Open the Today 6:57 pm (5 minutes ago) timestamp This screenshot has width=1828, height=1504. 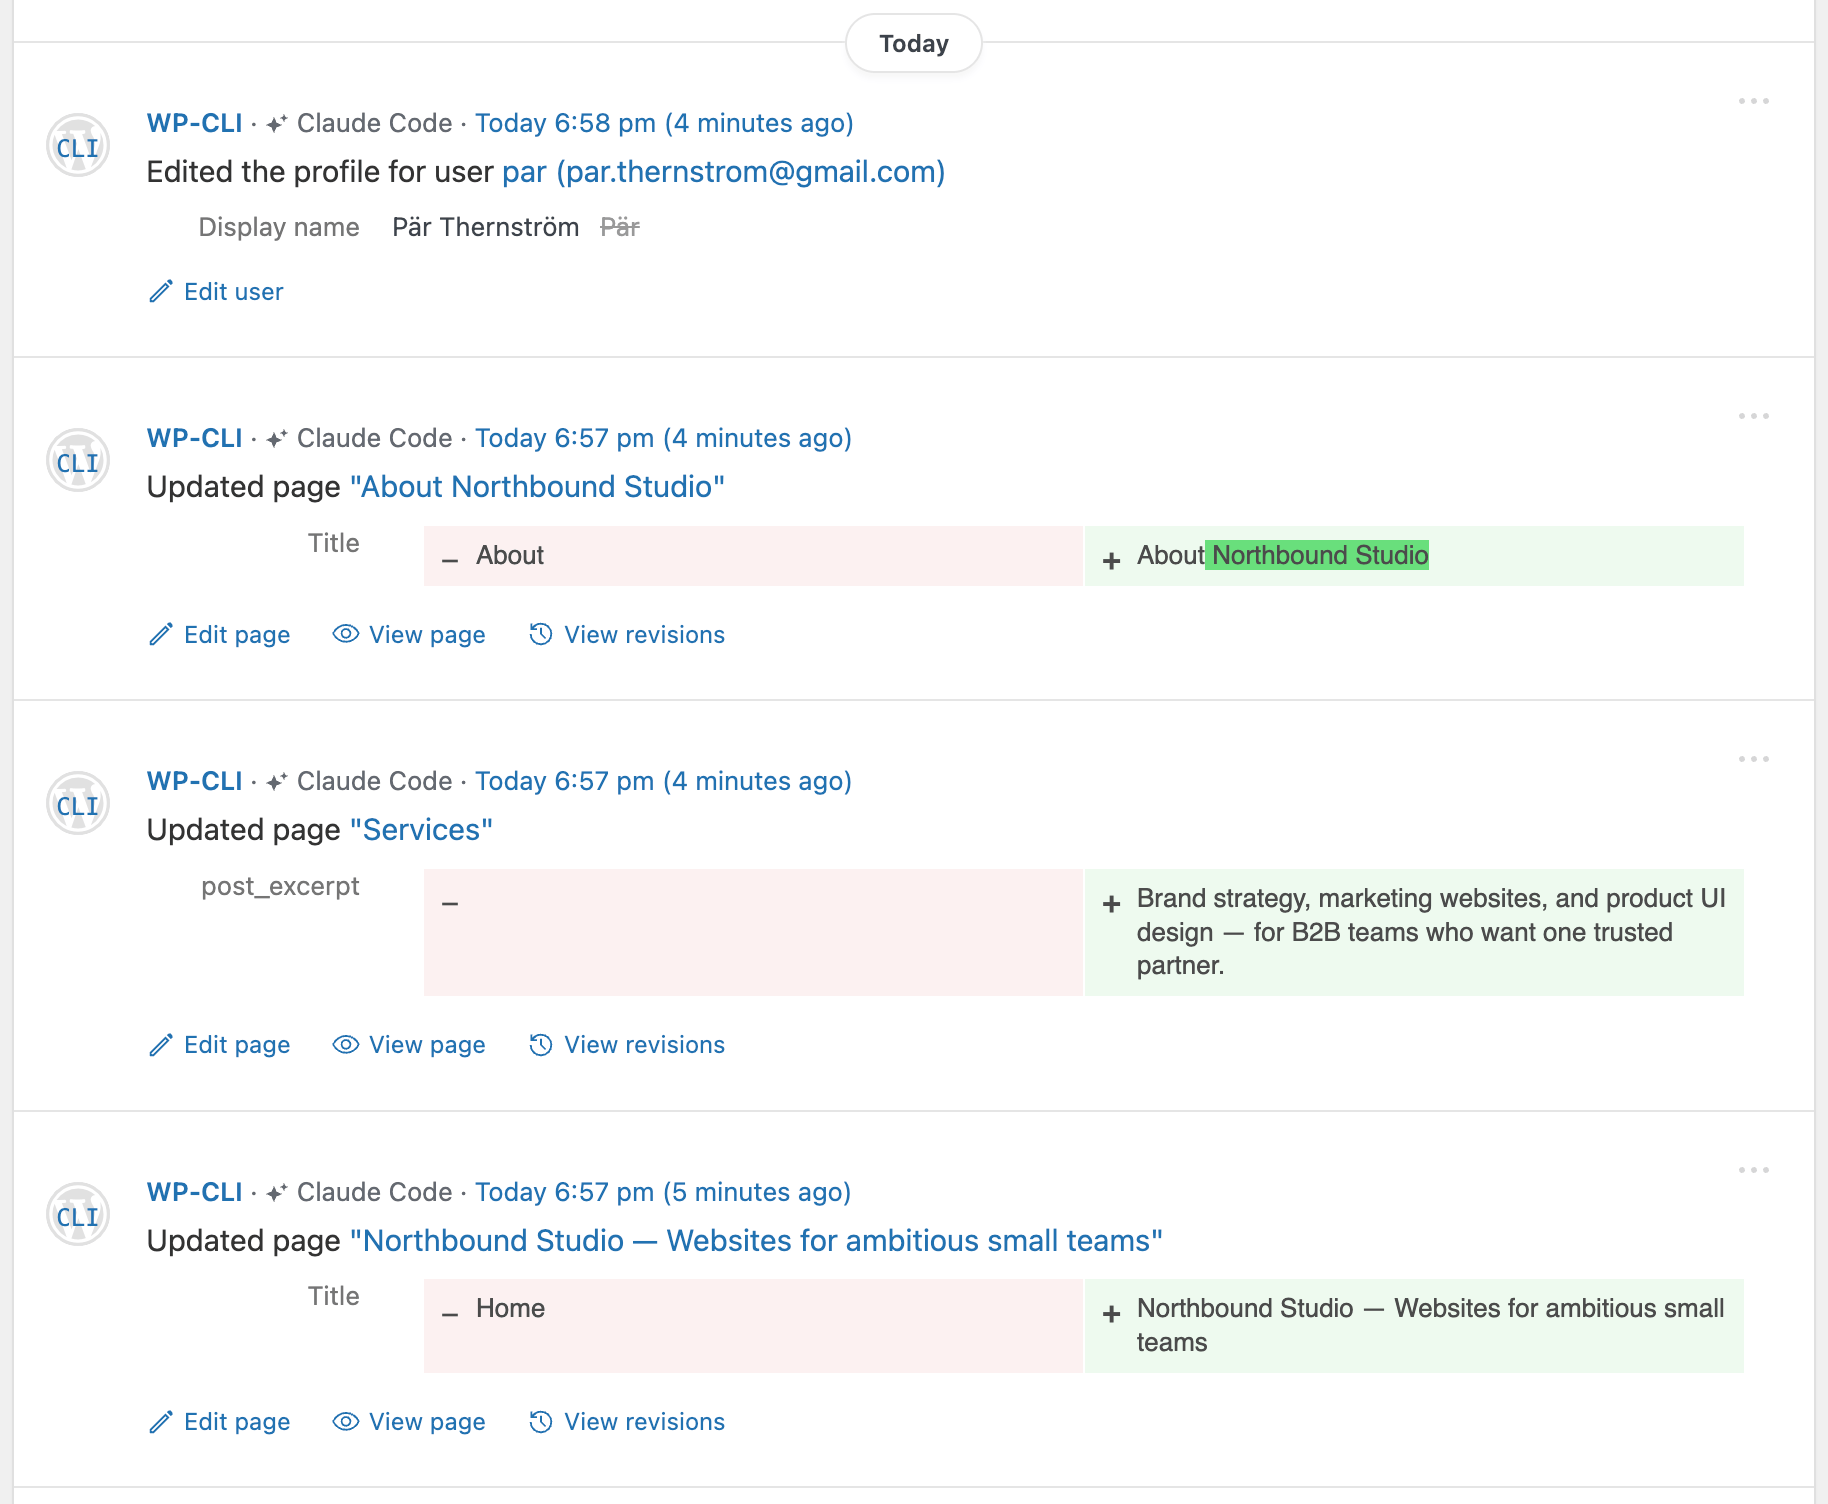point(663,1192)
